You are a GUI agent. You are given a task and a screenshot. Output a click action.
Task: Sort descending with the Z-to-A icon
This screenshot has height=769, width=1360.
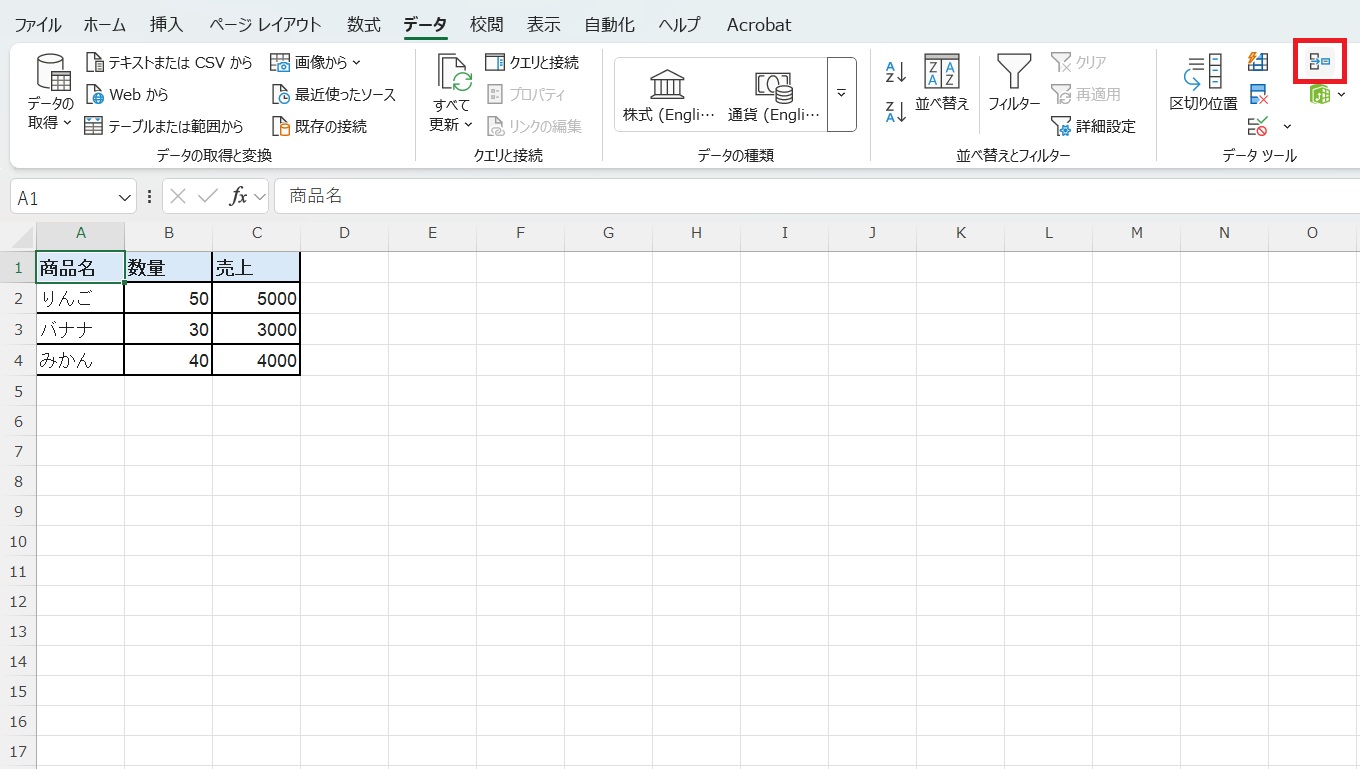(x=895, y=111)
